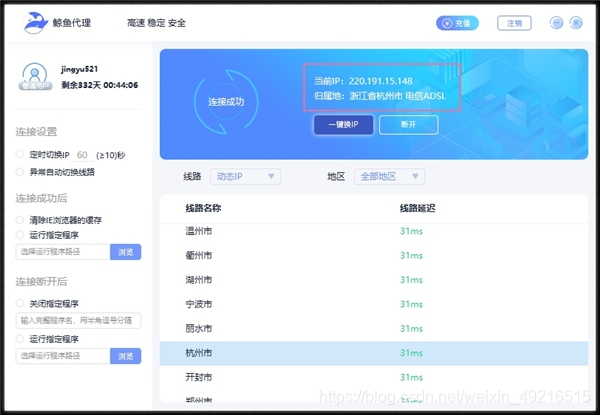Click the username jingyu521
The height and width of the screenshot is (415, 600).
point(79,69)
